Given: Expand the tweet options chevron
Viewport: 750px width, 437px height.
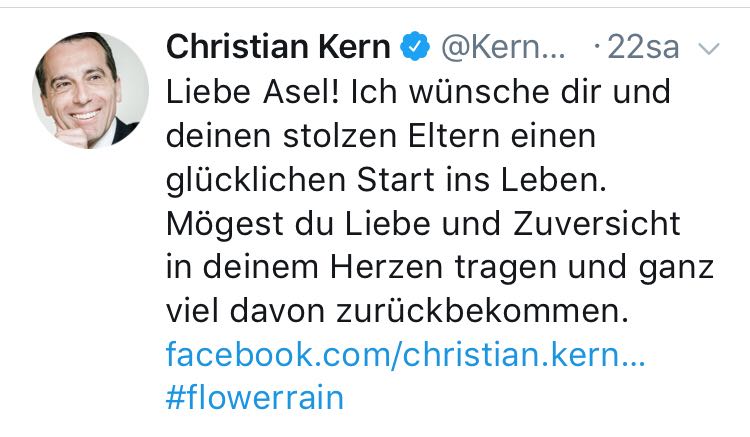Looking at the screenshot, I should pyautogui.click(x=707, y=48).
